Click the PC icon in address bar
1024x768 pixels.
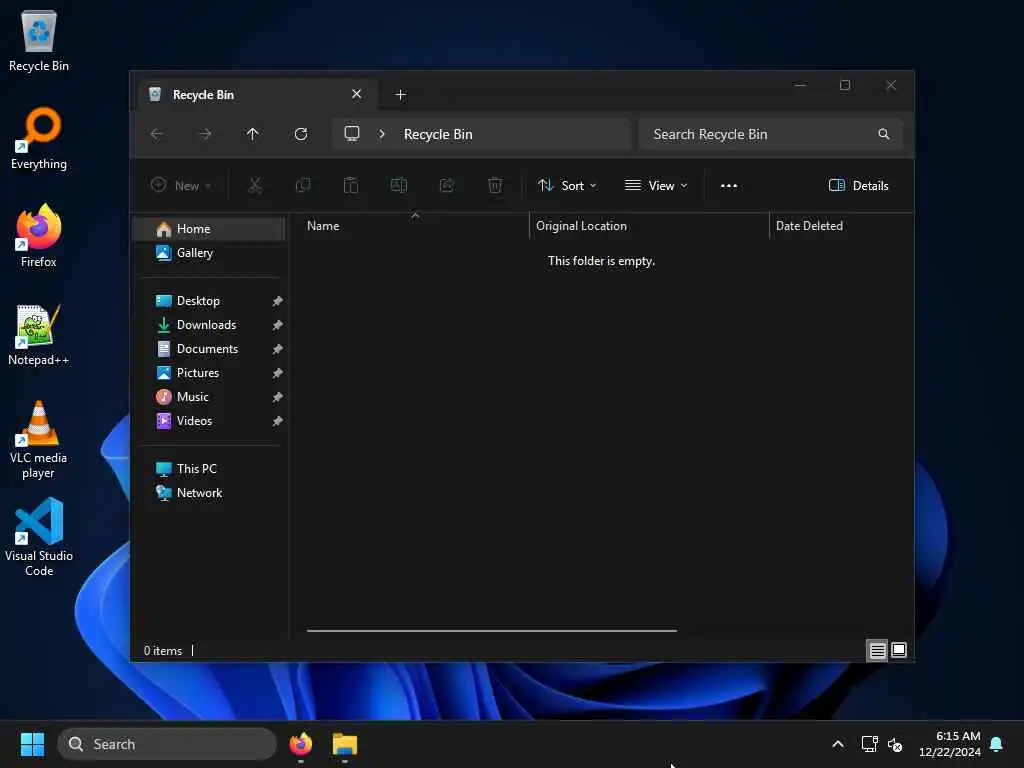click(352, 134)
